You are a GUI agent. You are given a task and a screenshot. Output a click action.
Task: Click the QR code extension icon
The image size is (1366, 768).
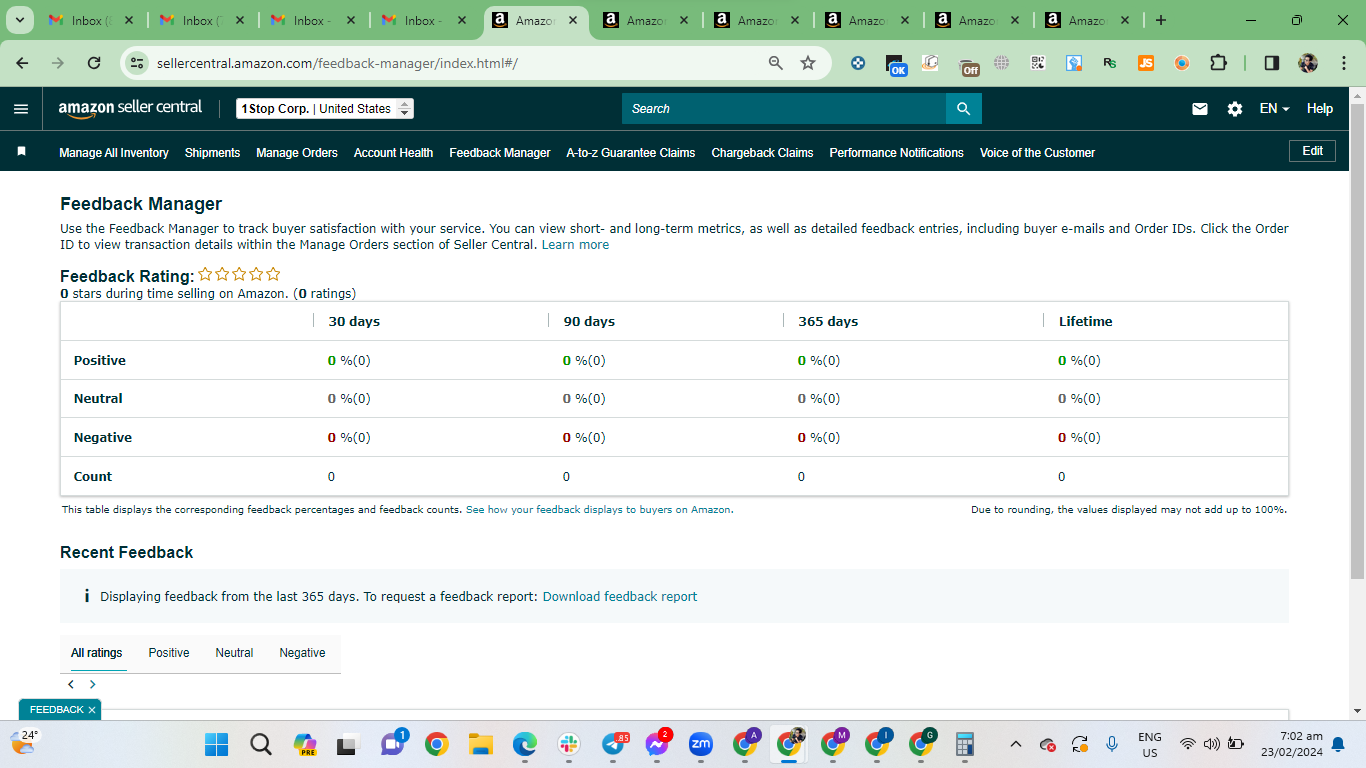pyautogui.click(x=1038, y=63)
